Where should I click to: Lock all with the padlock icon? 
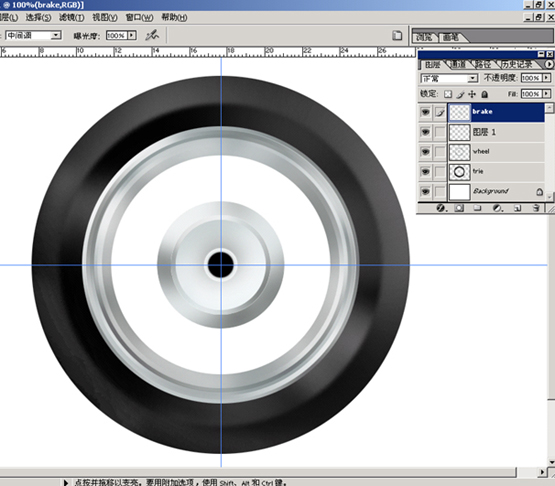pyautogui.click(x=485, y=94)
